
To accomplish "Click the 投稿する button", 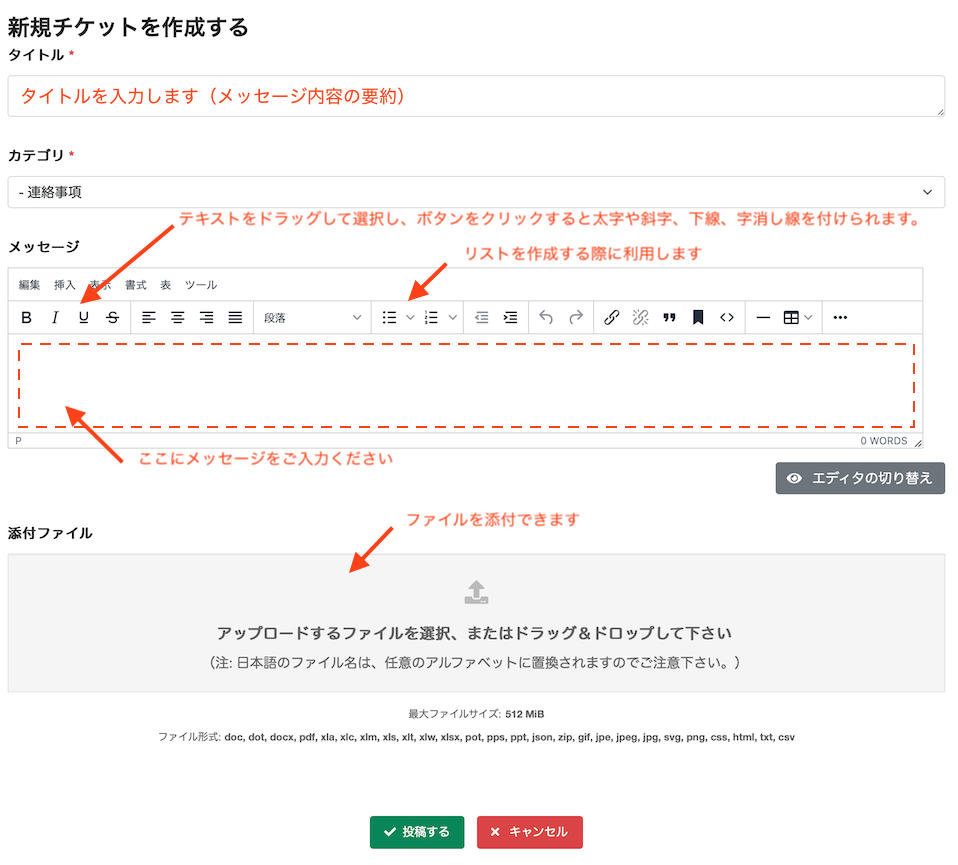I will [417, 831].
